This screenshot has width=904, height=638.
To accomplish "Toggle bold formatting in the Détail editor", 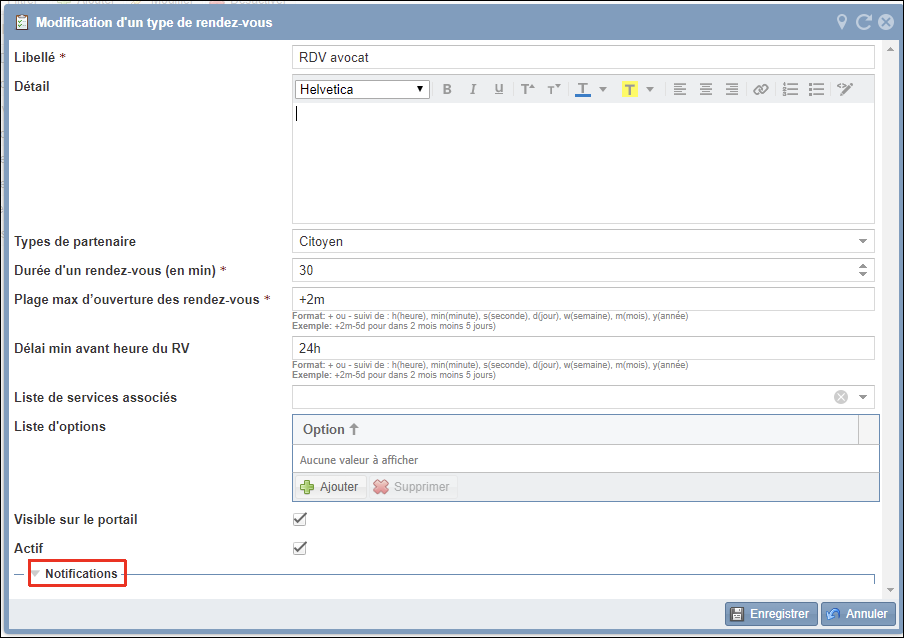I will (x=447, y=89).
